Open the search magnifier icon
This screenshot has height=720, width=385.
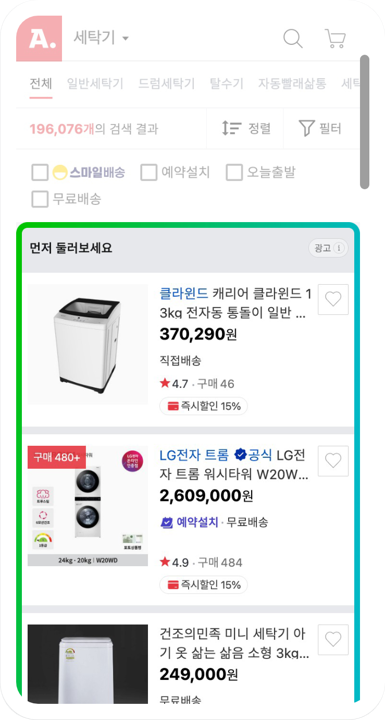(x=293, y=39)
